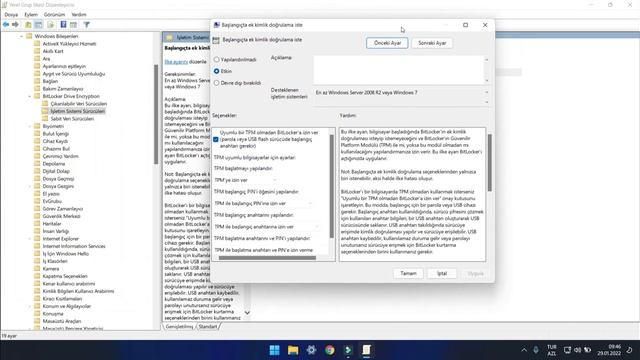The image size is (640, 360).
Task: Click inside the 'Açıklama' comment box
Action: click(x=398, y=70)
